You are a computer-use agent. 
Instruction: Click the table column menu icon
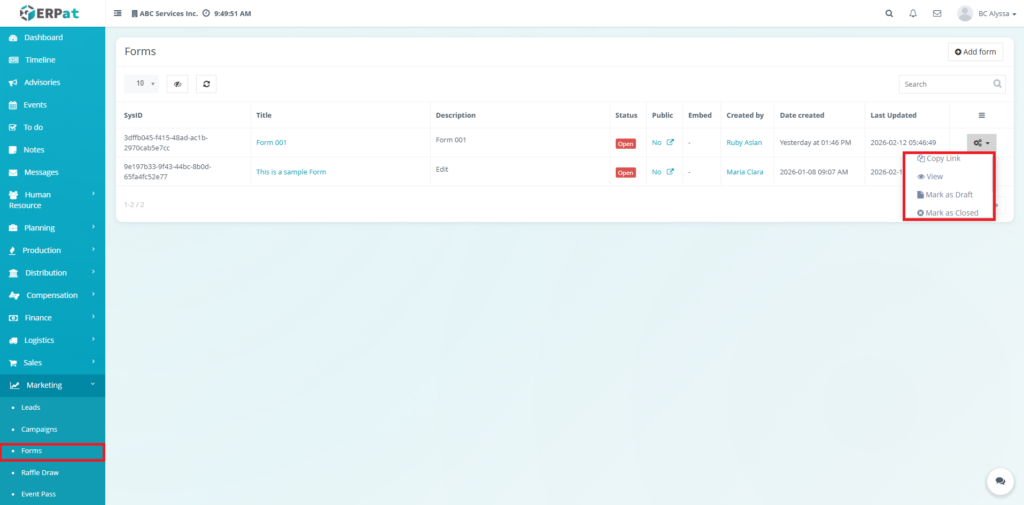click(x=981, y=115)
